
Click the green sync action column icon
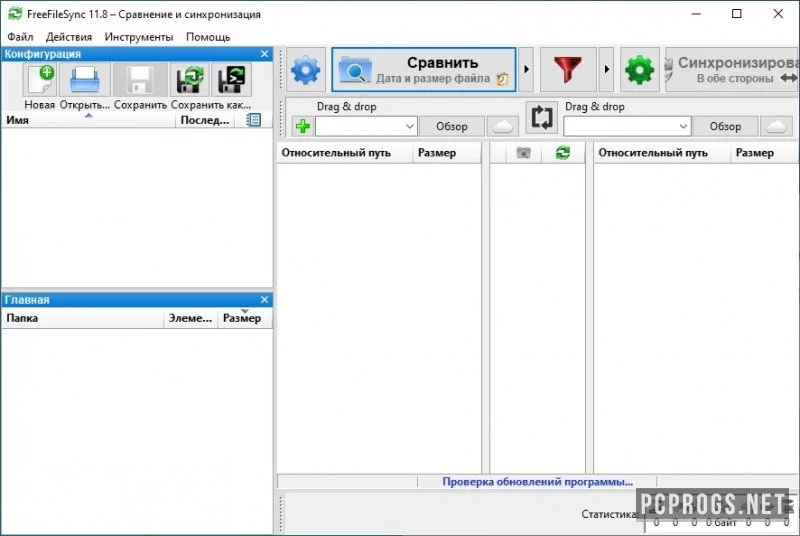[x=563, y=152]
